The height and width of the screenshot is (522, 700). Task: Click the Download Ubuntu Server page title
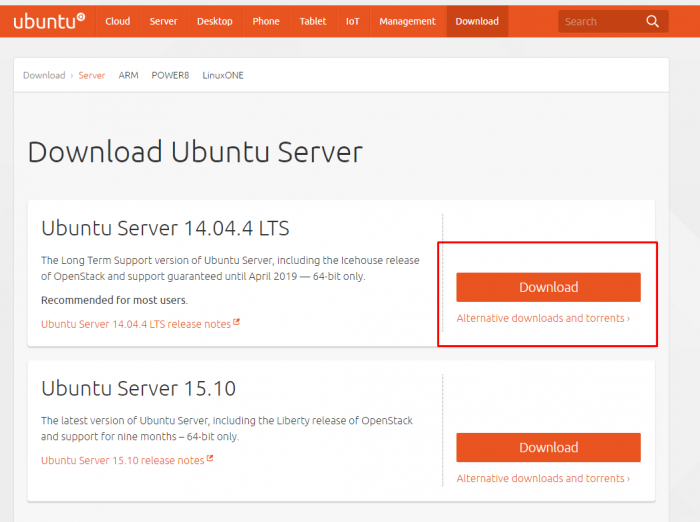[x=195, y=152]
